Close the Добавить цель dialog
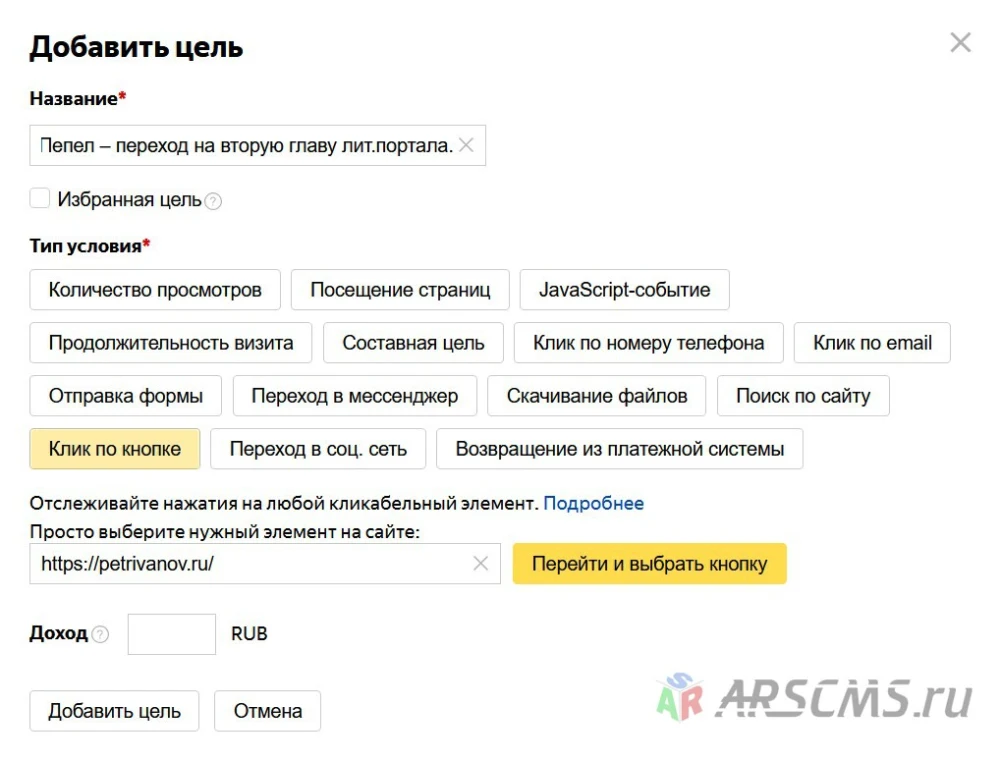1000x761 pixels. (x=960, y=43)
